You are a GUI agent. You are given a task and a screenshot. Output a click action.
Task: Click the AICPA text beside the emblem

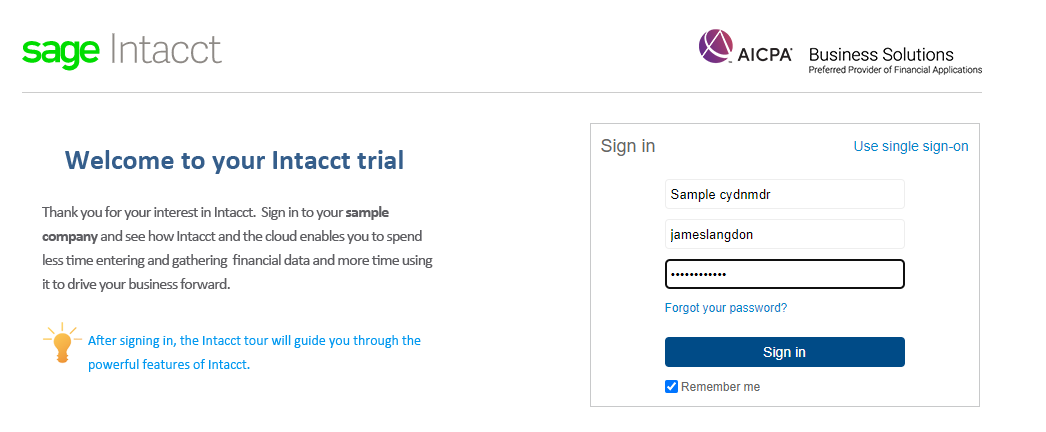(764, 55)
